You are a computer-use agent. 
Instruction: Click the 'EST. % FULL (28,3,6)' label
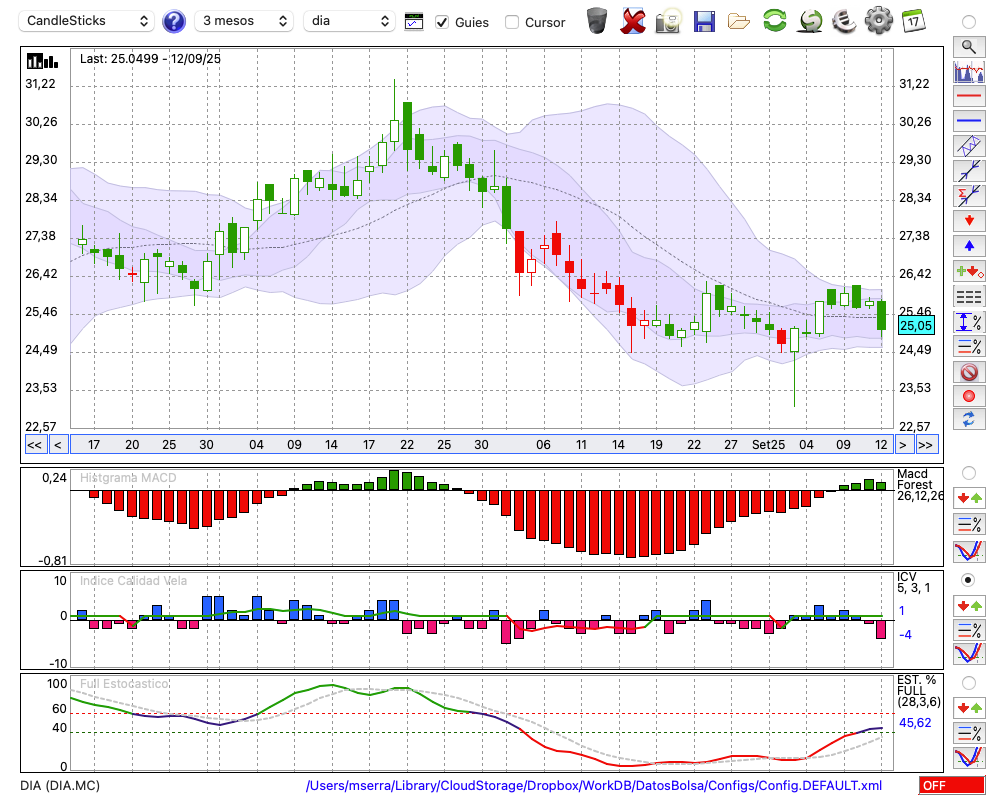[919, 691]
